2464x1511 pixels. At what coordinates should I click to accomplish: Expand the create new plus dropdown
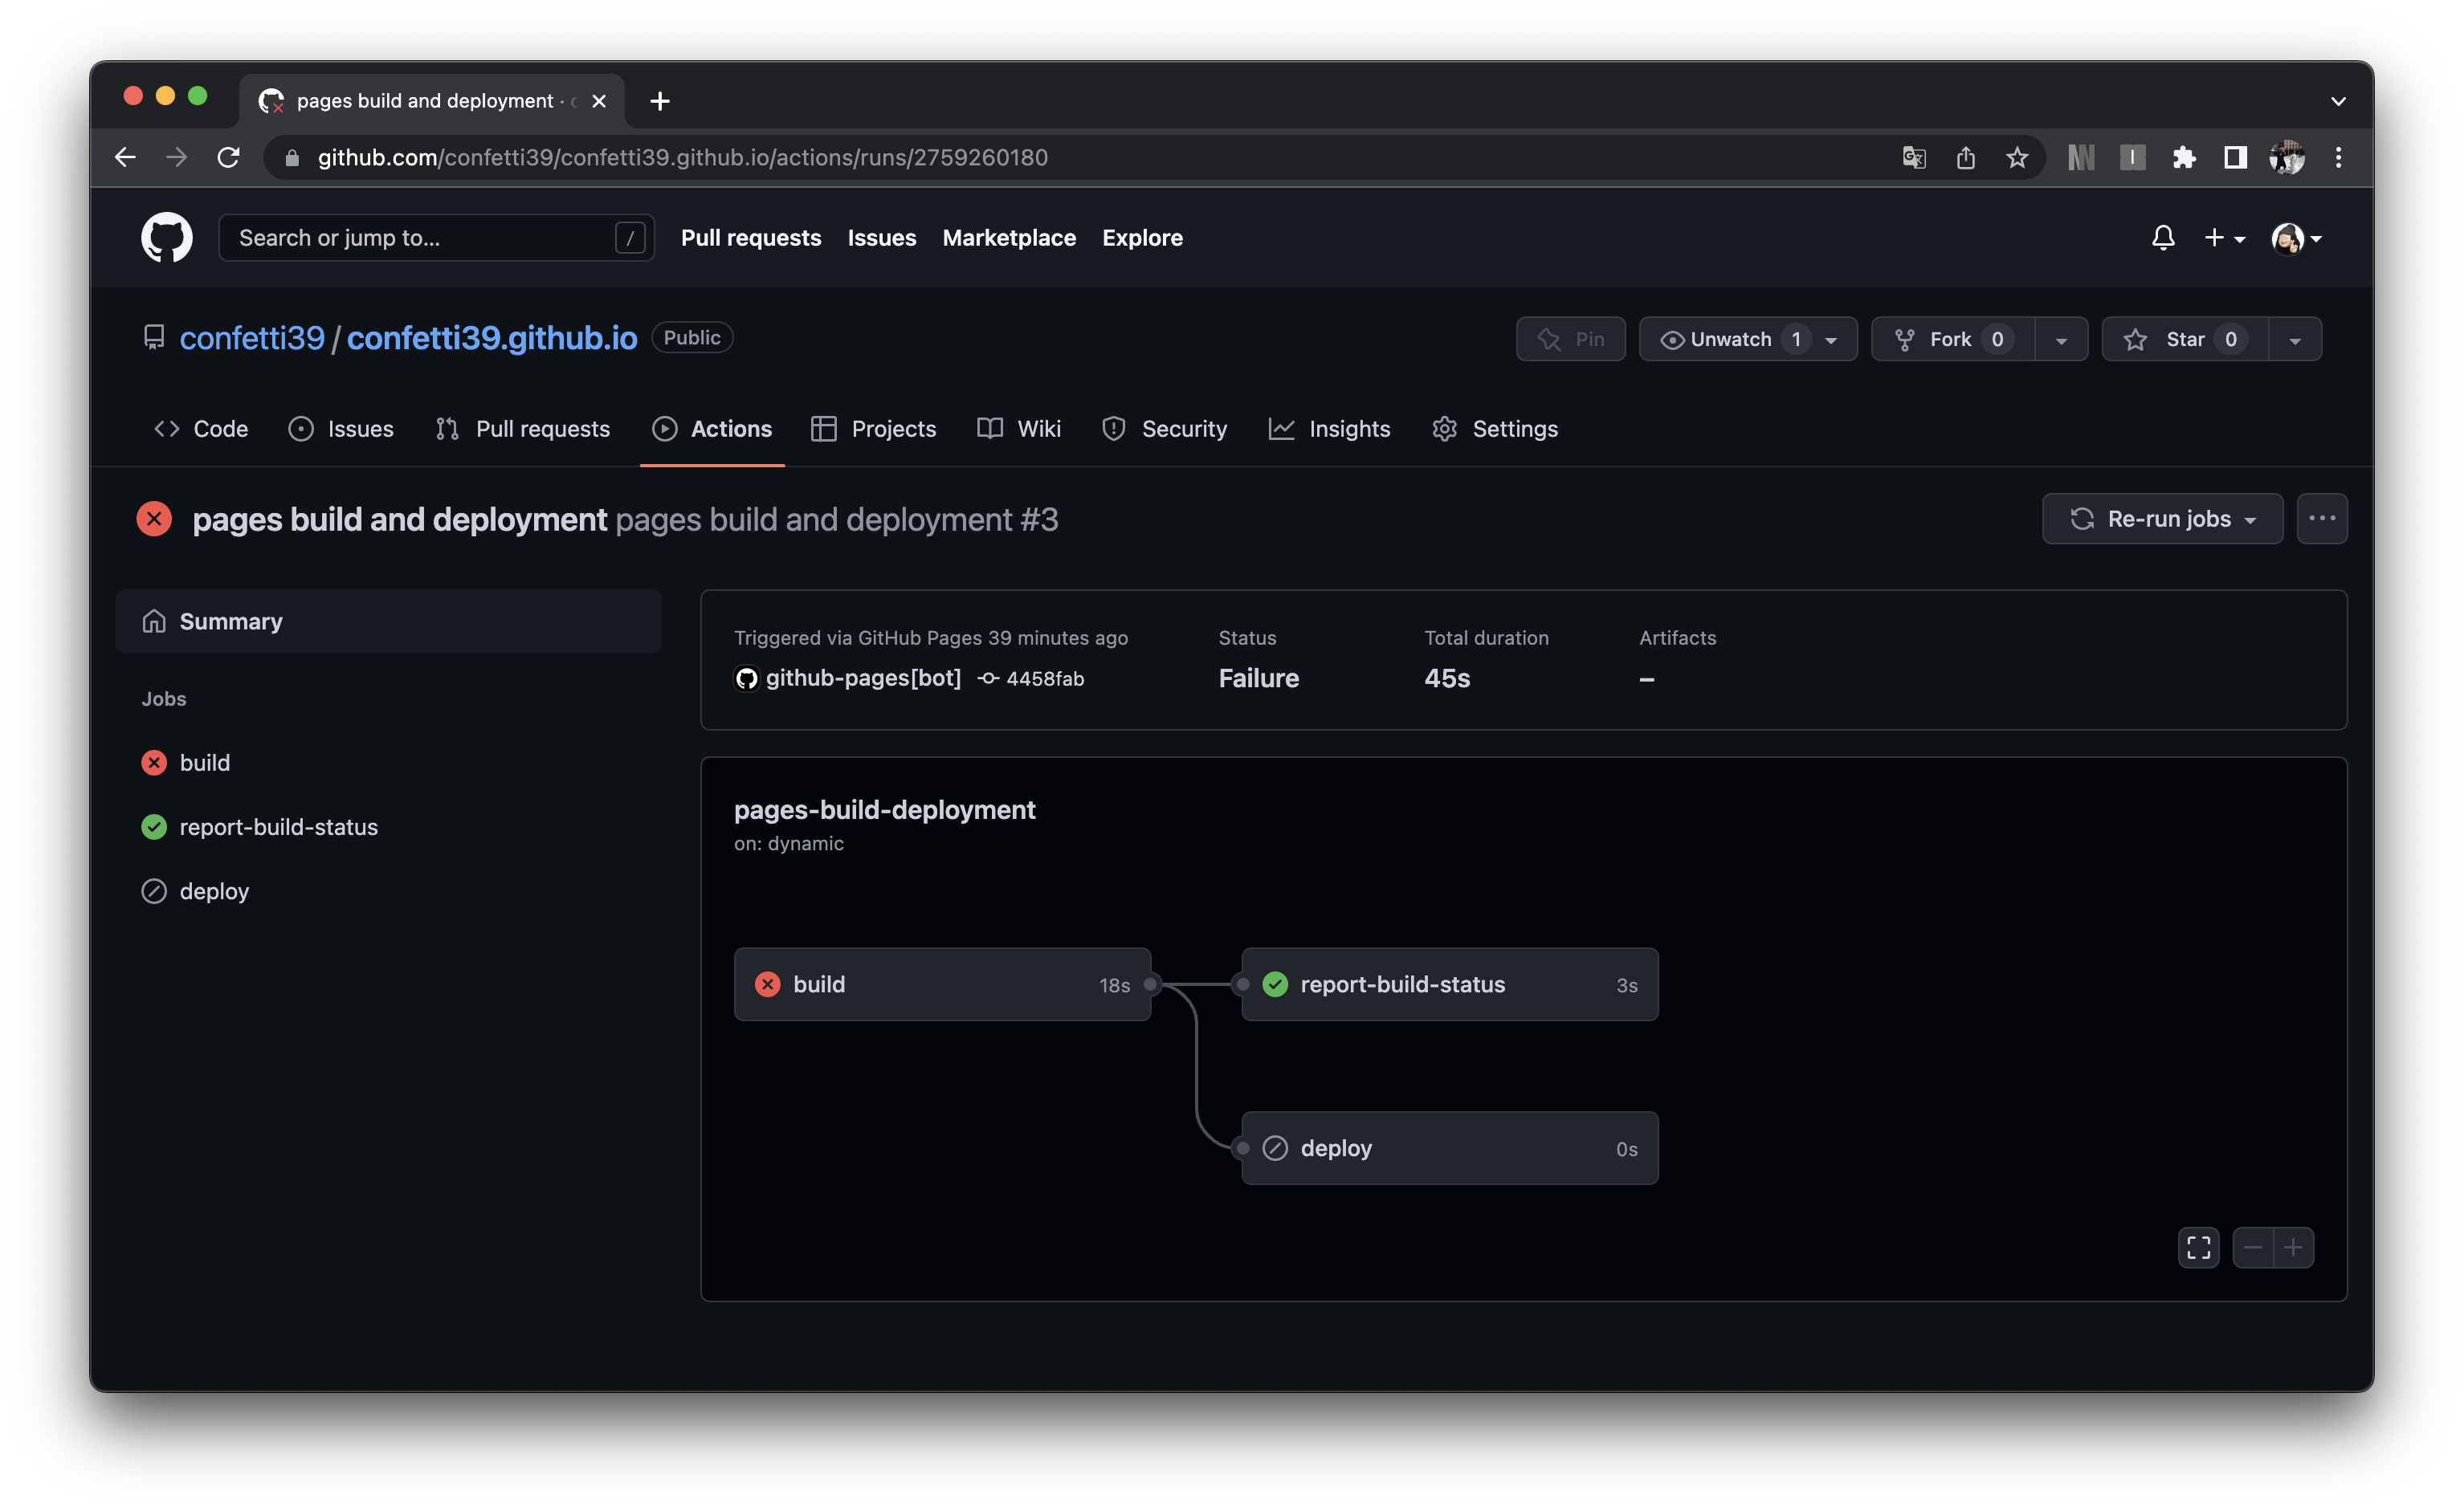(2224, 237)
